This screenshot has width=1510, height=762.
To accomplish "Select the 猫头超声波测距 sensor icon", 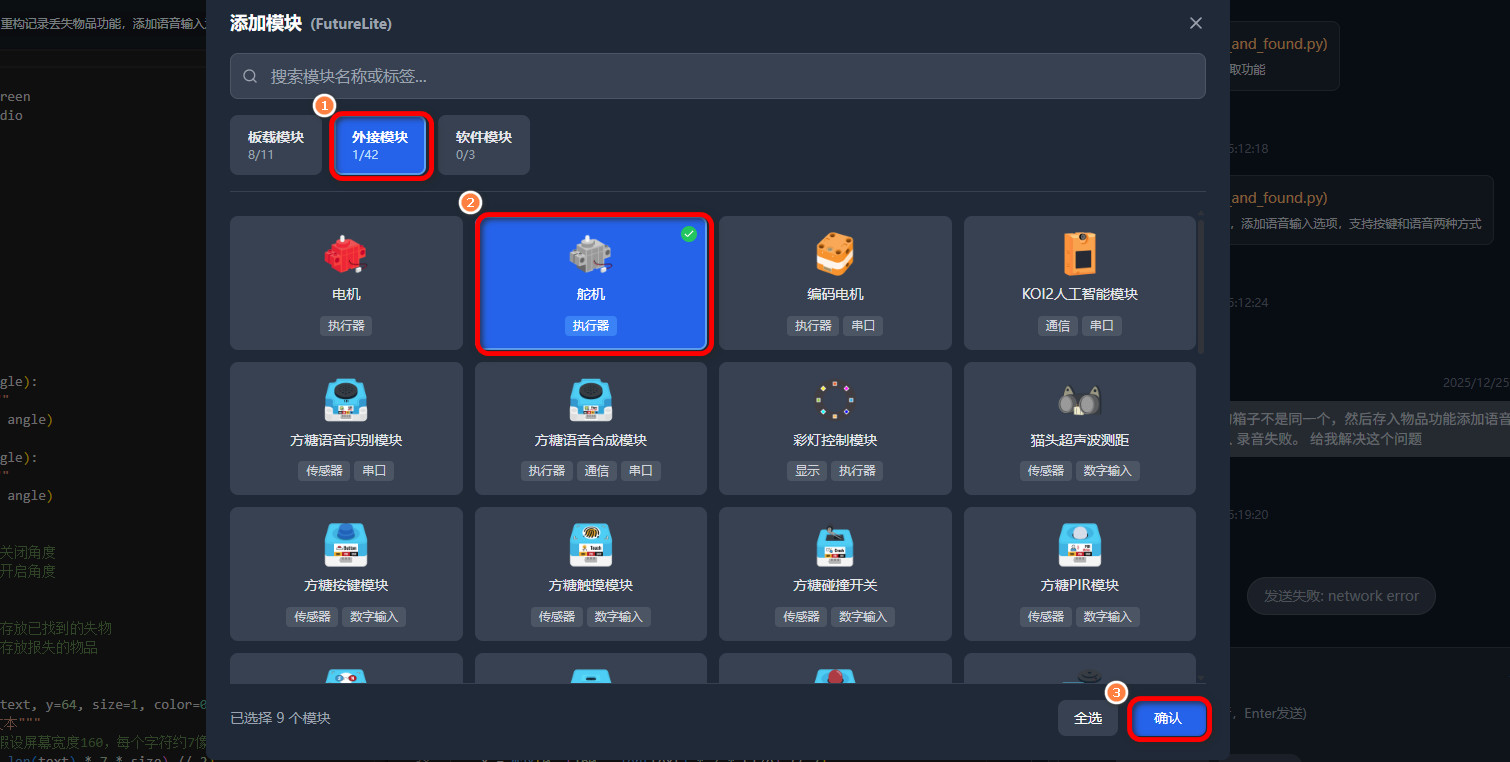I will click(x=1079, y=401).
